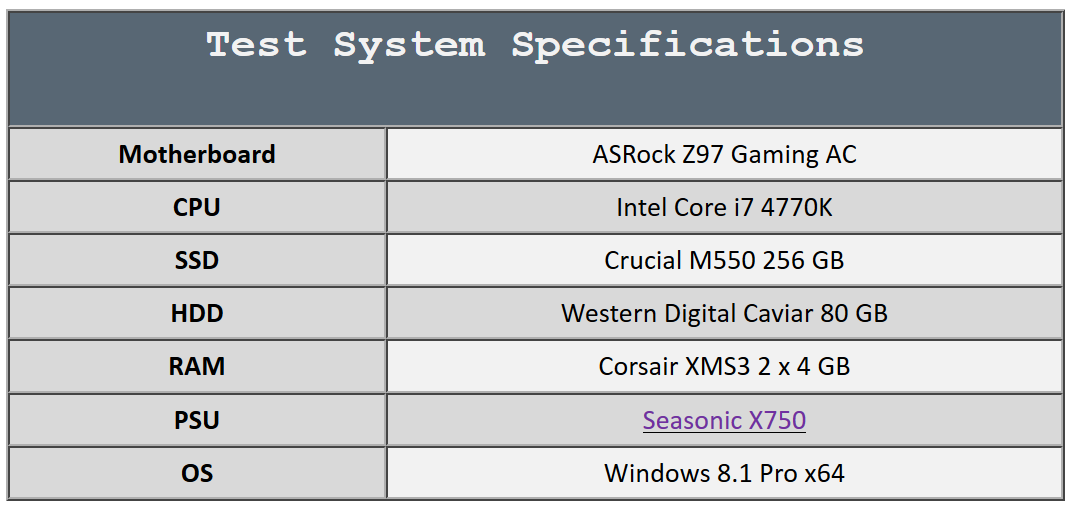
Task: Click the ASRock Z97 Gaming AC cell
Action: pos(725,154)
